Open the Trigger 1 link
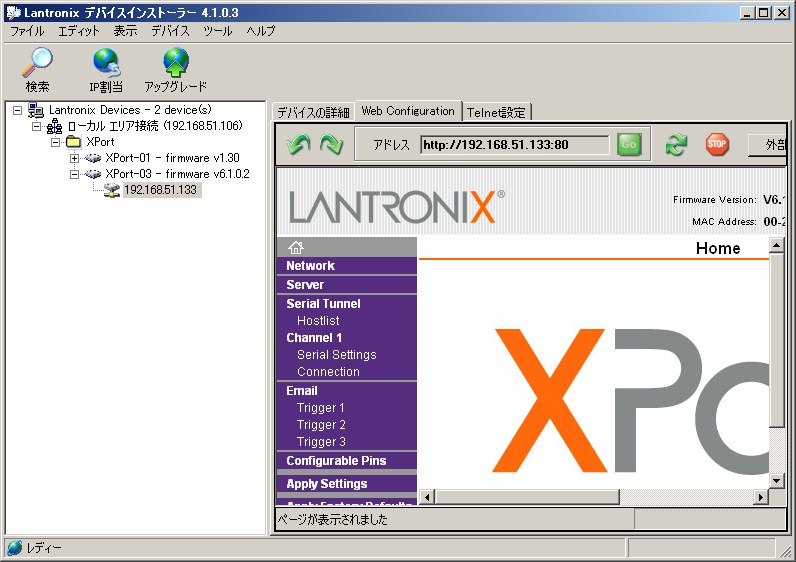The image size is (796, 562). tap(321, 408)
